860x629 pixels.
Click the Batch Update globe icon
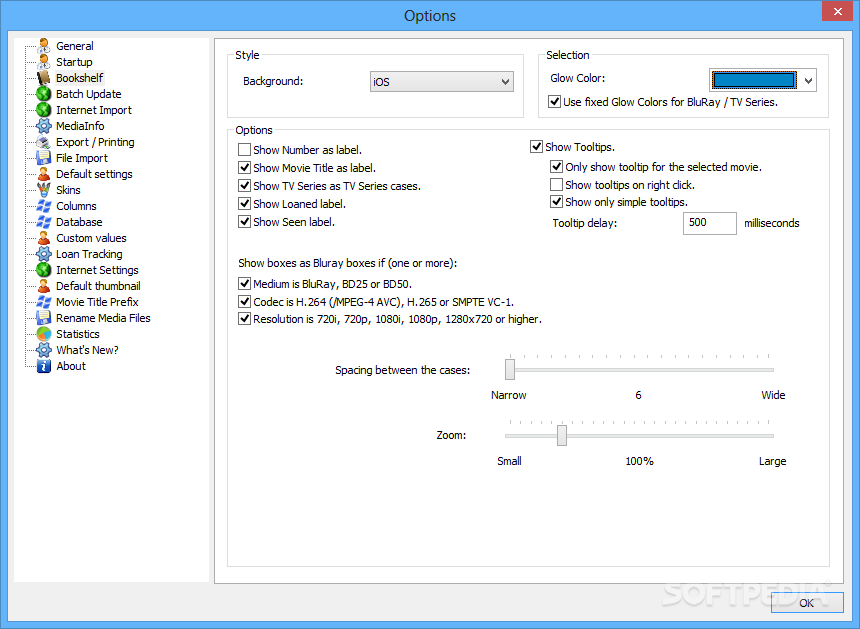pos(44,94)
